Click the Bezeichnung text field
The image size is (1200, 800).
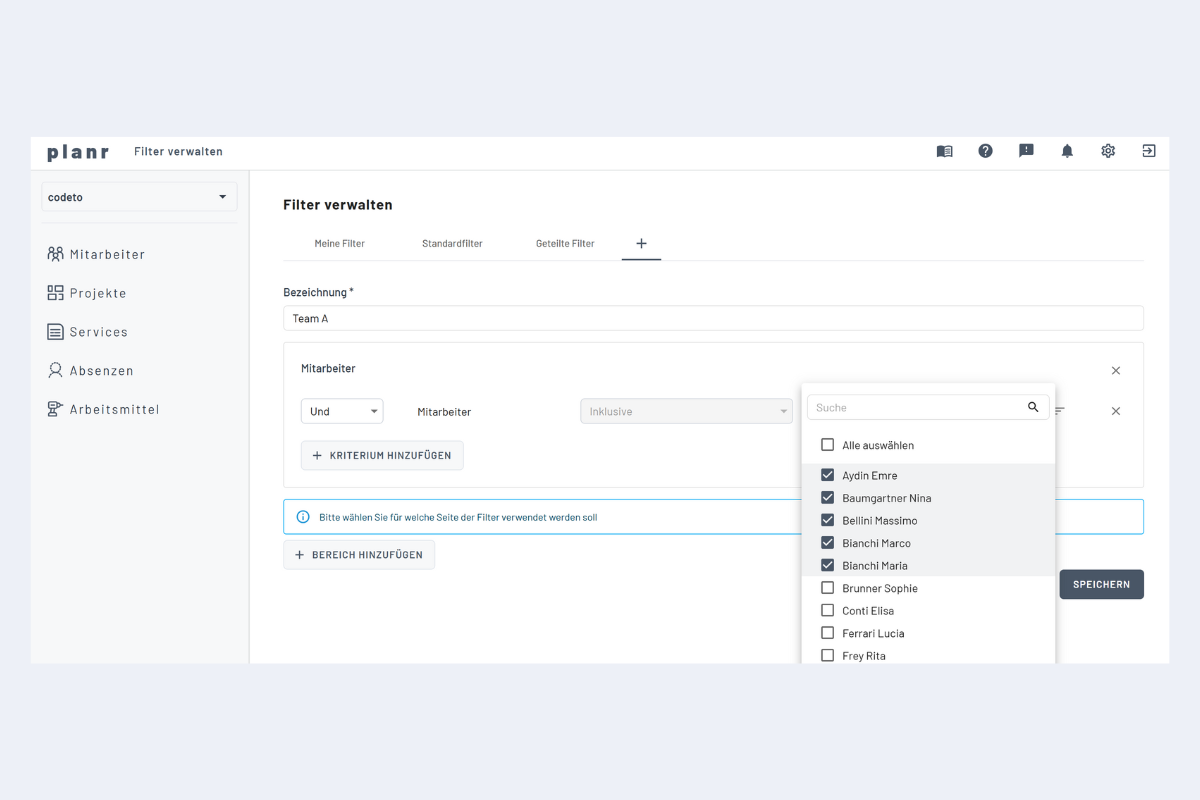tap(713, 318)
